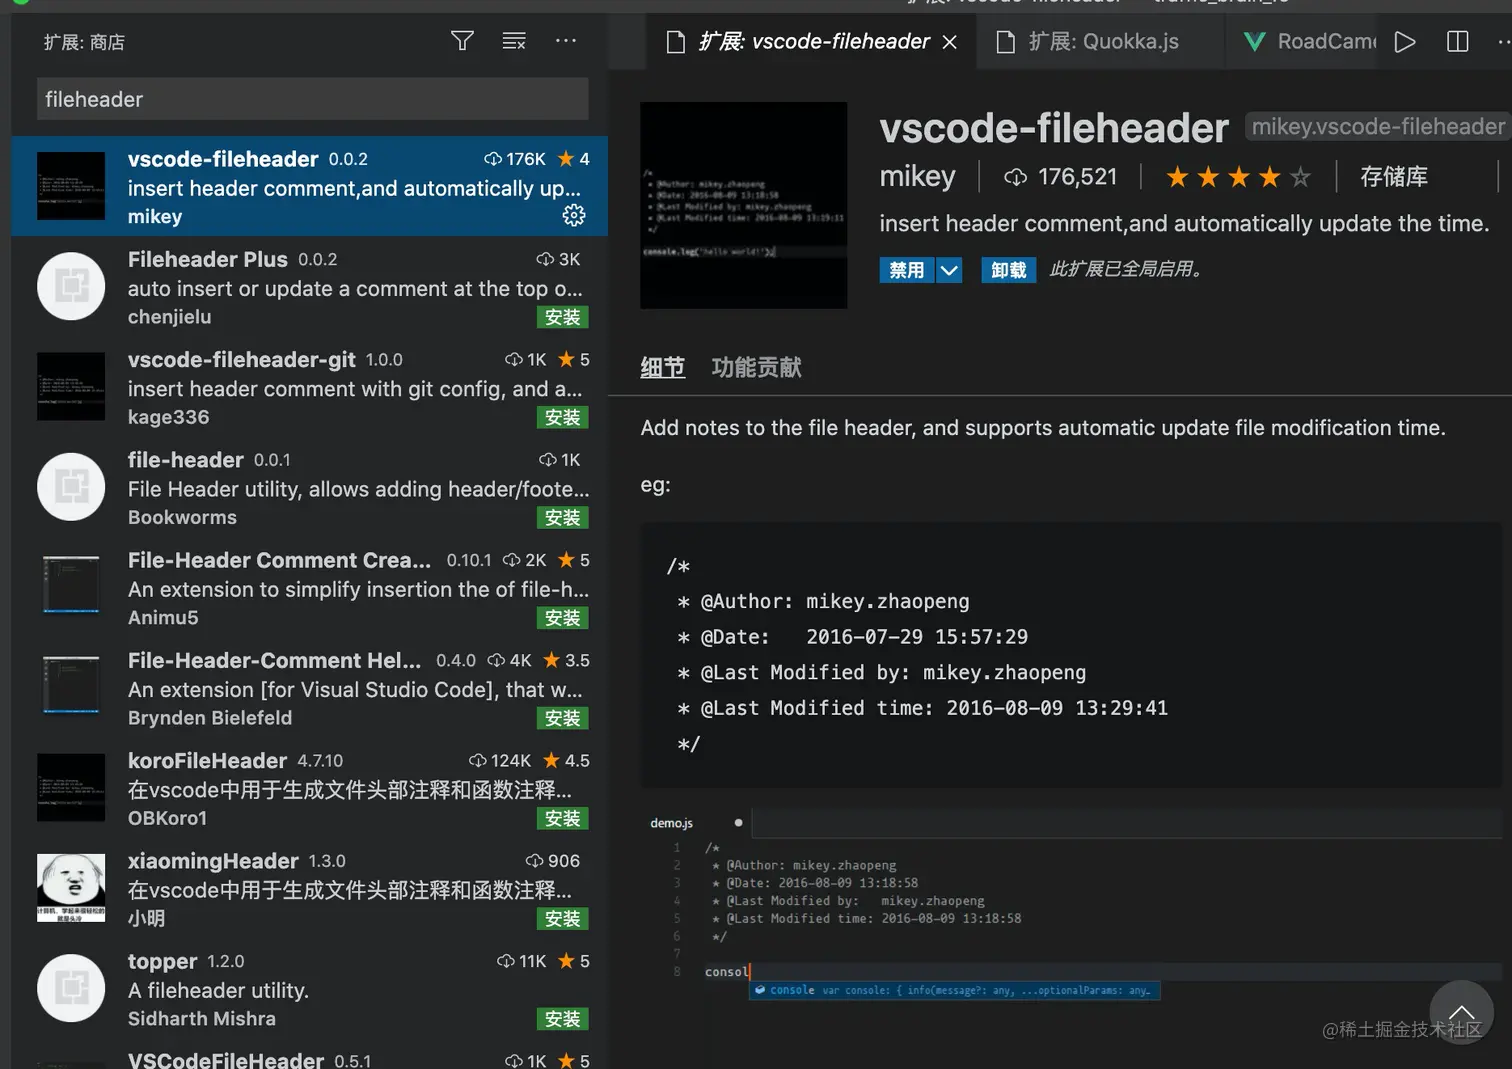Click the vscode-fileheader-git thumbnail icon
This screenshot has height=1069, width=1512.
click(71, 386)
